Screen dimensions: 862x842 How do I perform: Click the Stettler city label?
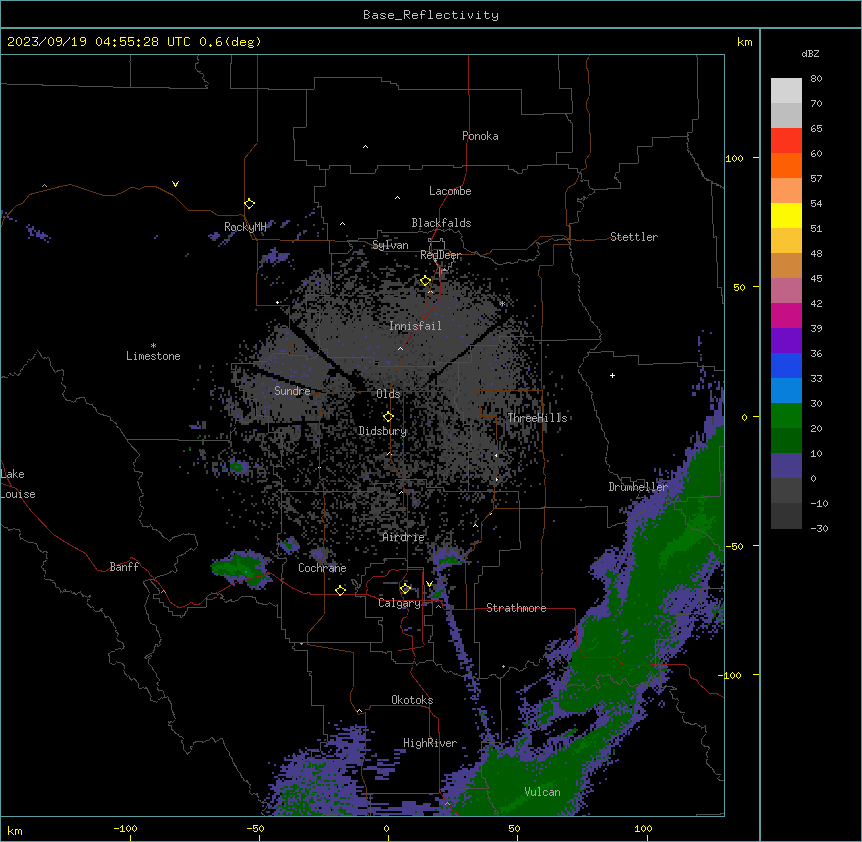633,237
